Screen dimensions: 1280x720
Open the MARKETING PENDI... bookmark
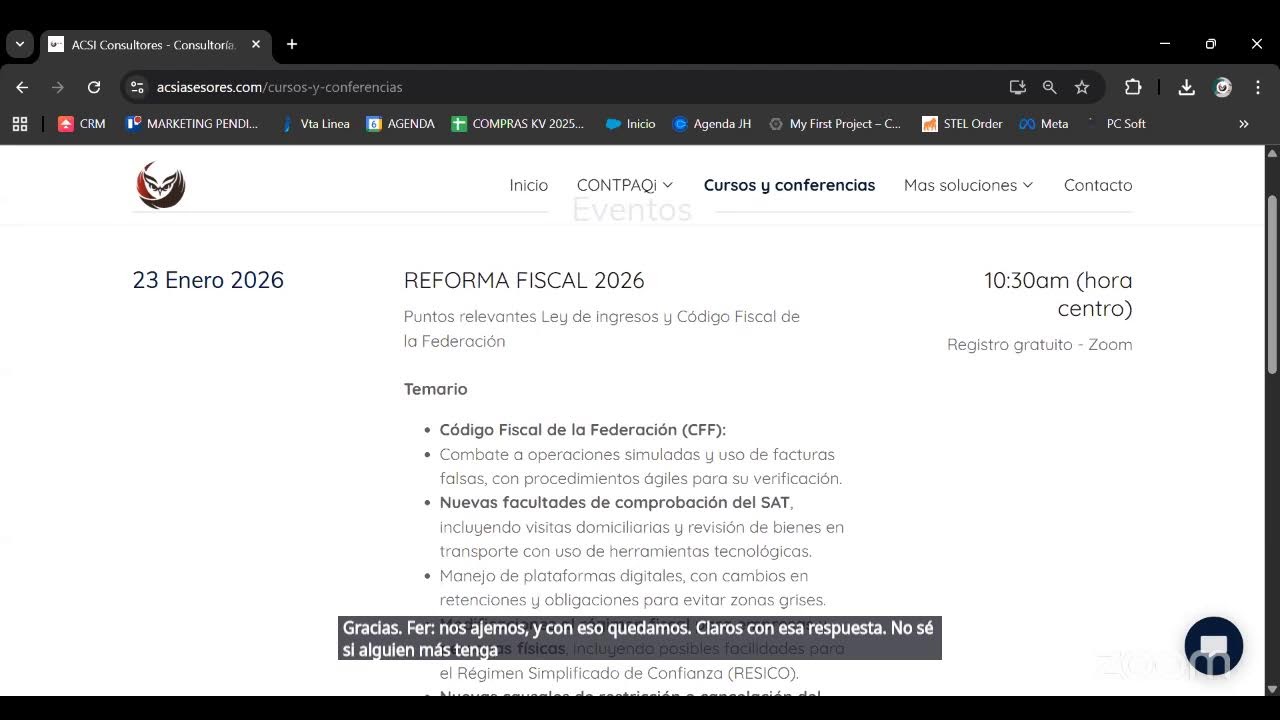[192, 124]
